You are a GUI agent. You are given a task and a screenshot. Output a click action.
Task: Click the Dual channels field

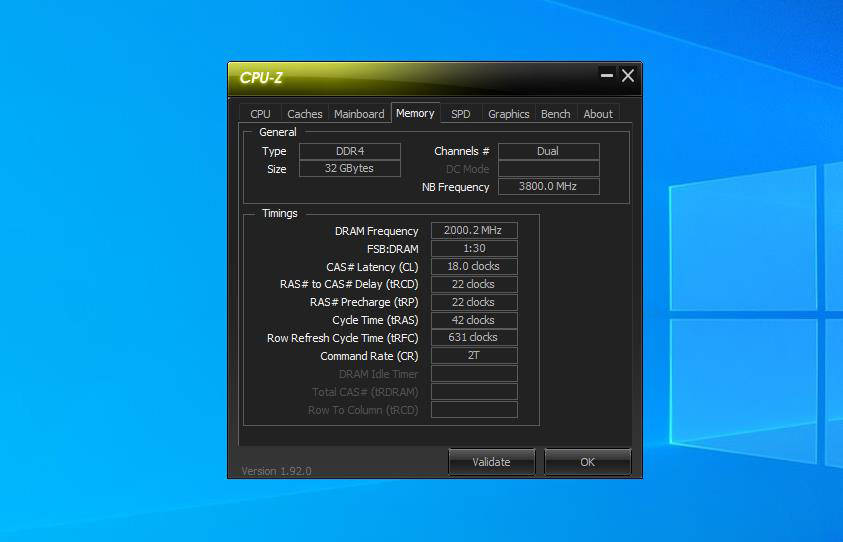click(x=548, y=151)
